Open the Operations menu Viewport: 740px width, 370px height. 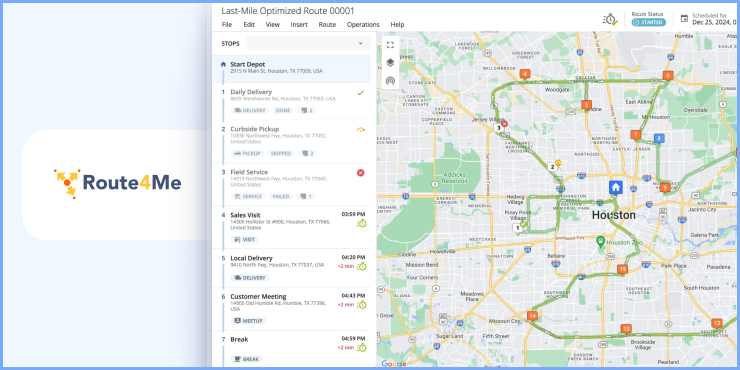pyautogui.click(x=363, y=25)
